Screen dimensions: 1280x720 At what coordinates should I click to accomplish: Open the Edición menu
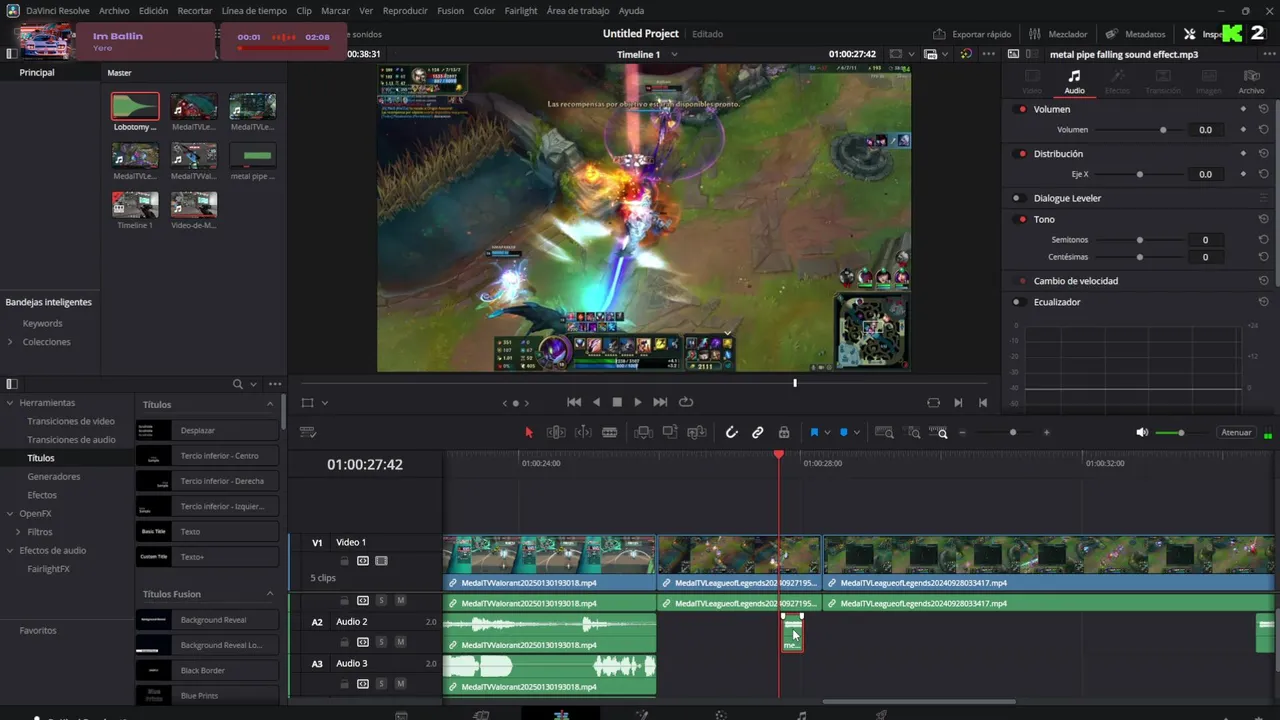(x=153, y=10)
